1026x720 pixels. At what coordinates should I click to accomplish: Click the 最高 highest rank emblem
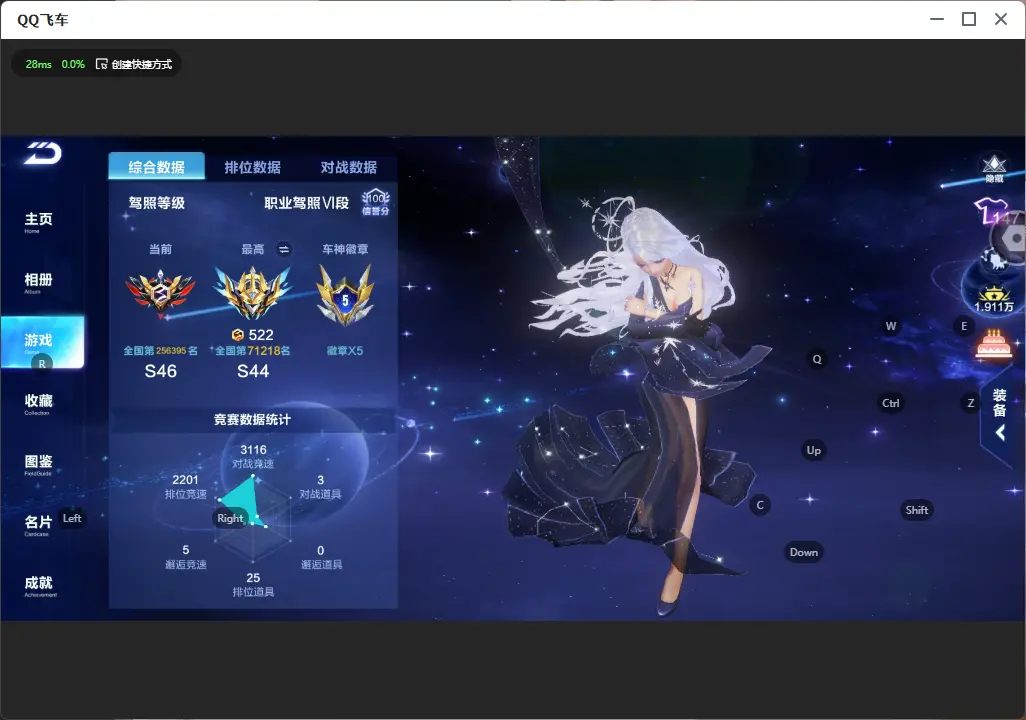pos(253,292)
